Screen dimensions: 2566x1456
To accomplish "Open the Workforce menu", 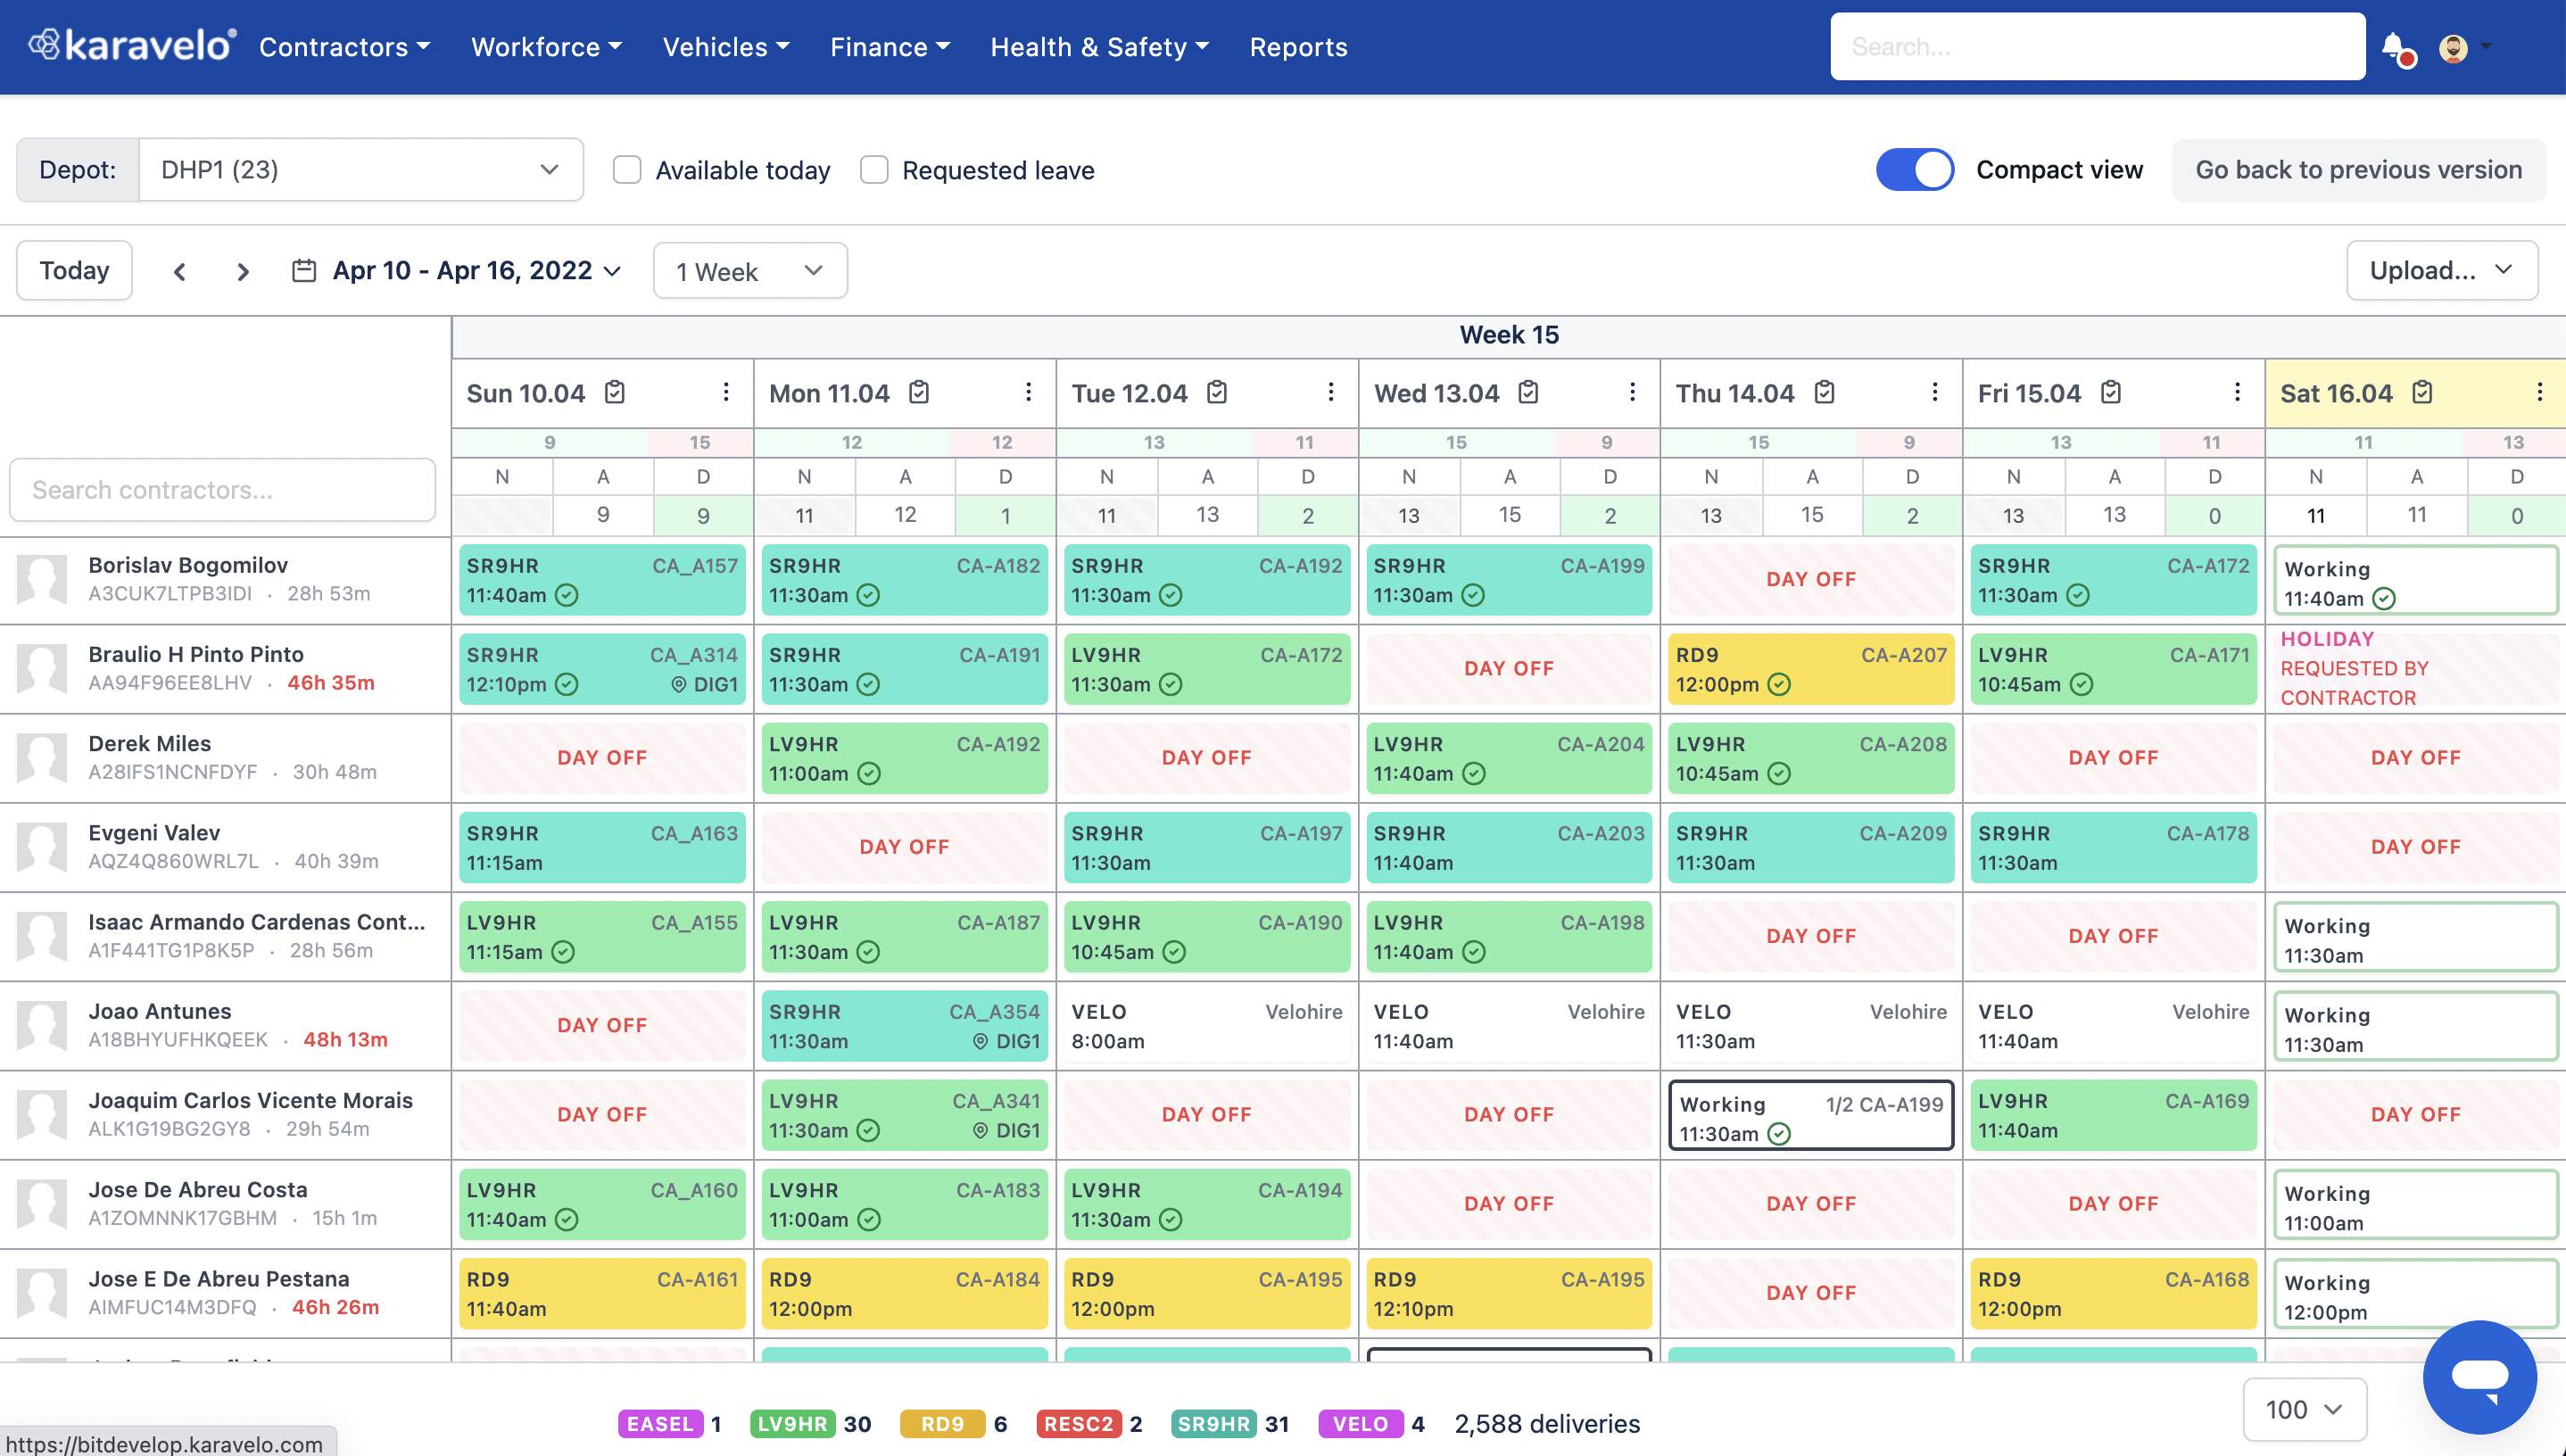I will (546, 47).
